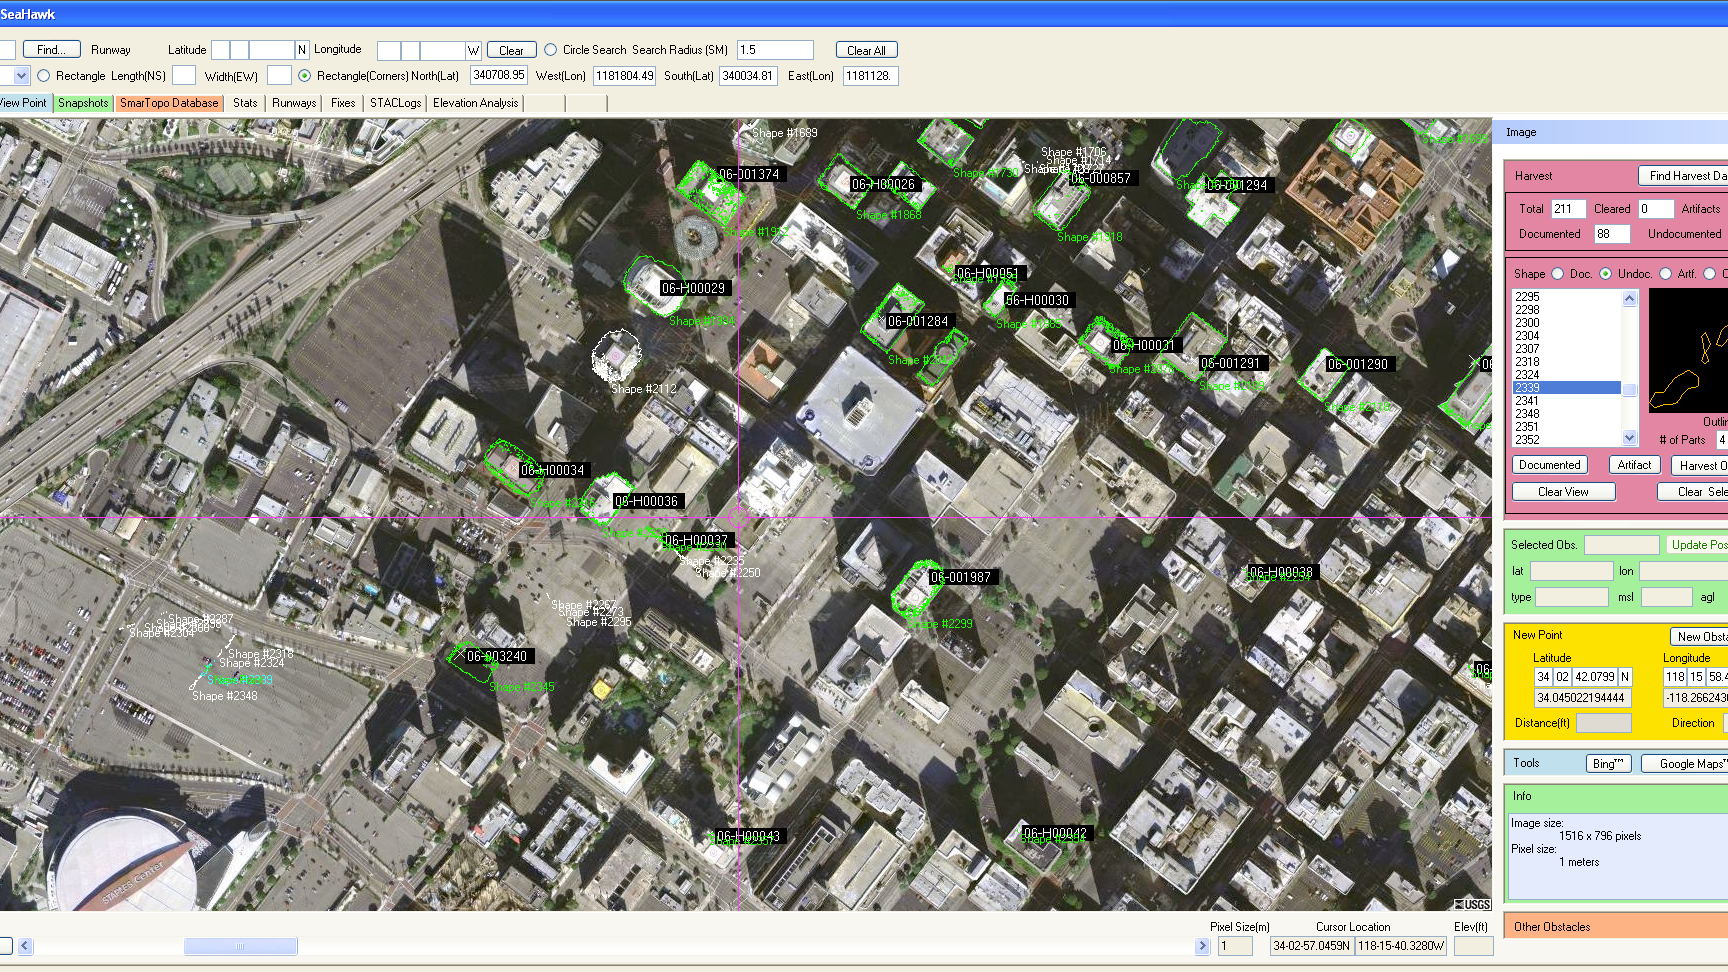Click the shape list scroll-up arrow
This screenshot has height=972, width=1728.
pyautogui.click(x=1629, y=298)
